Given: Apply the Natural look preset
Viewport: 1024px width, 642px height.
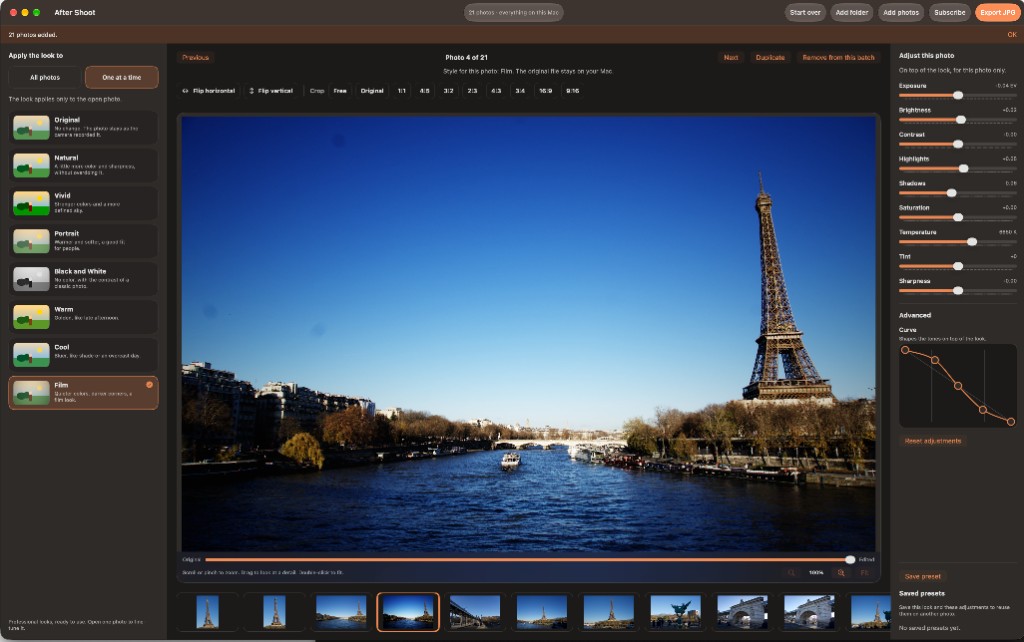Looking at the screenshot, I should point(83,165).
